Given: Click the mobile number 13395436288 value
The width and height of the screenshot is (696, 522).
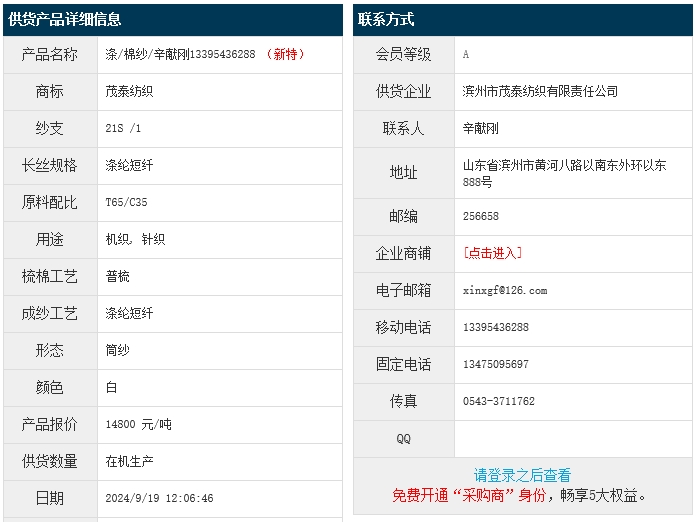Looking at the screenshot, I should pyautogui.click(x=496, y=327).
